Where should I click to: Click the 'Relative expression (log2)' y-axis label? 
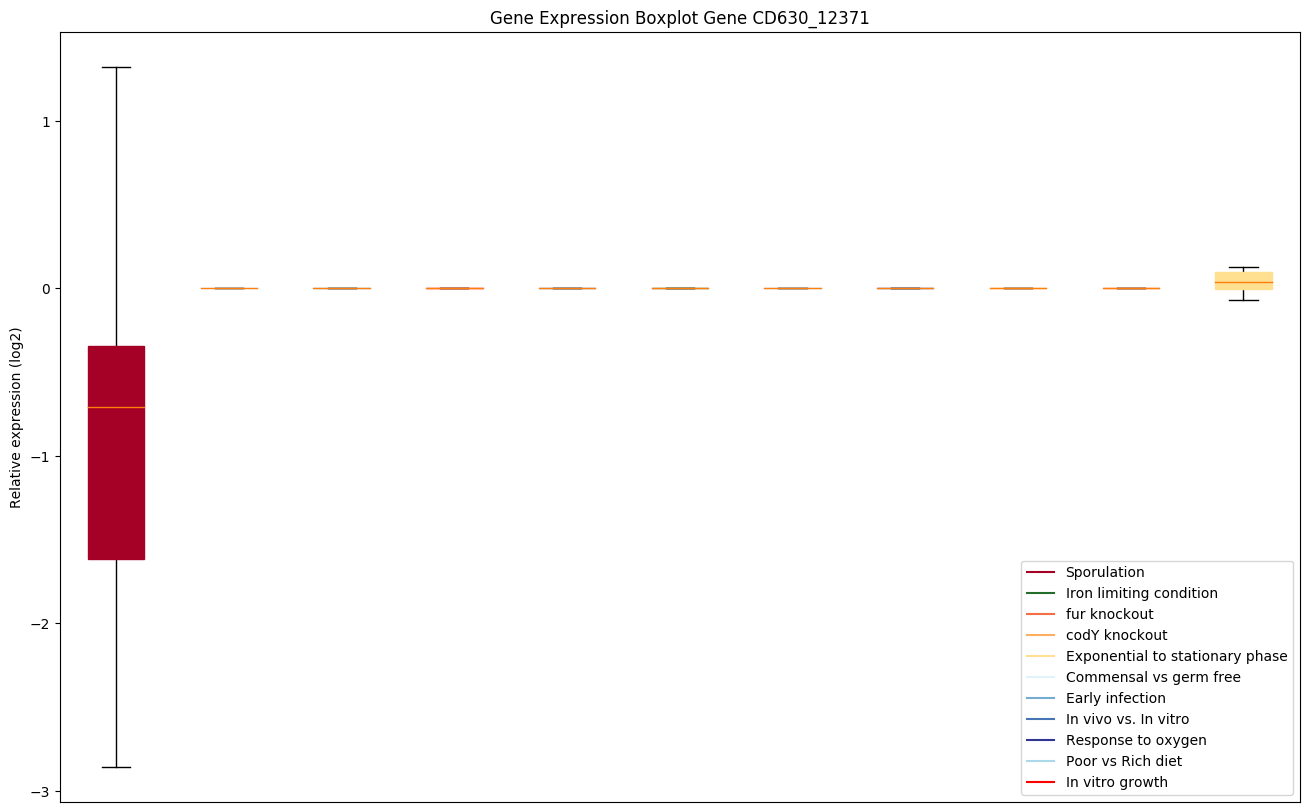coord(16,417)
